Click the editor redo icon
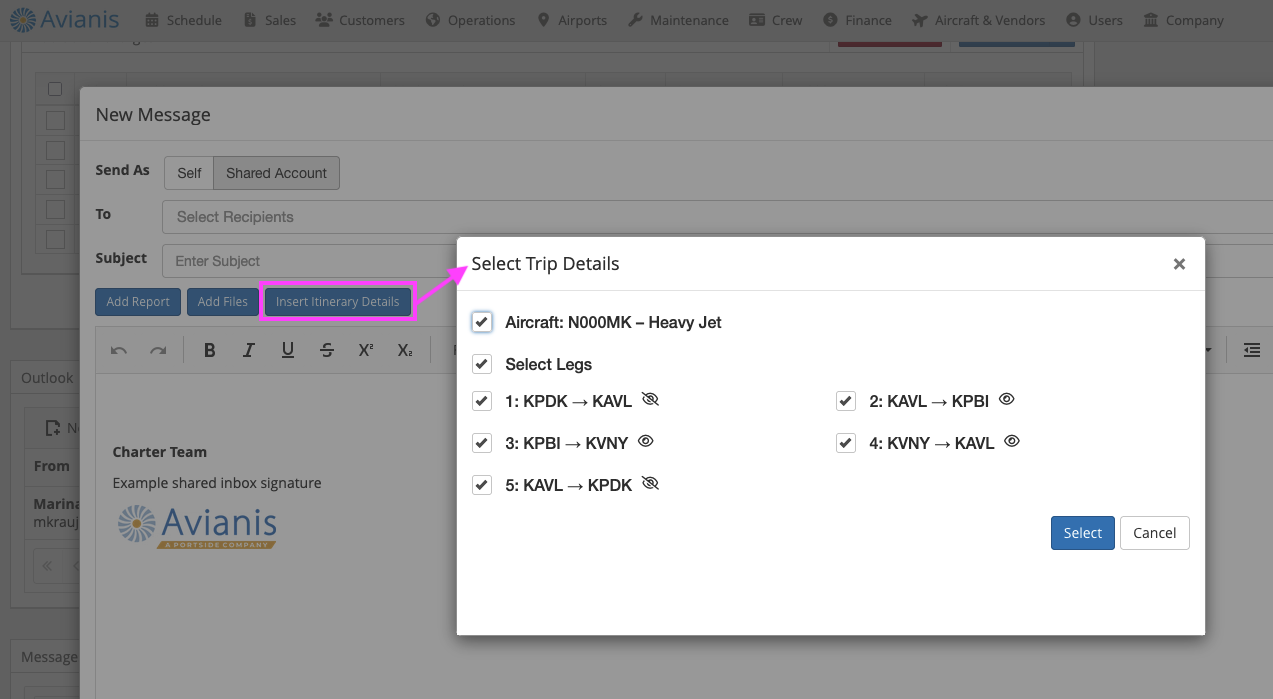 click(157, 350)
